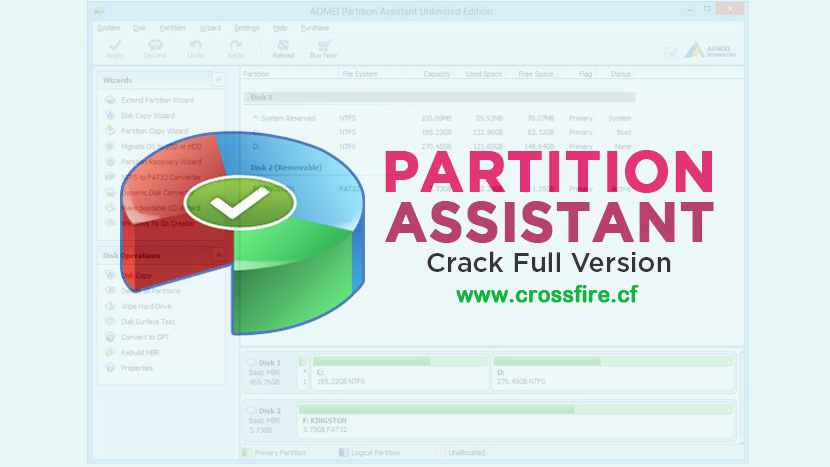Select the C: 195.22GB NTFS partition bar
This screenshot has height=467, width=830.
(x=400, y=372)
